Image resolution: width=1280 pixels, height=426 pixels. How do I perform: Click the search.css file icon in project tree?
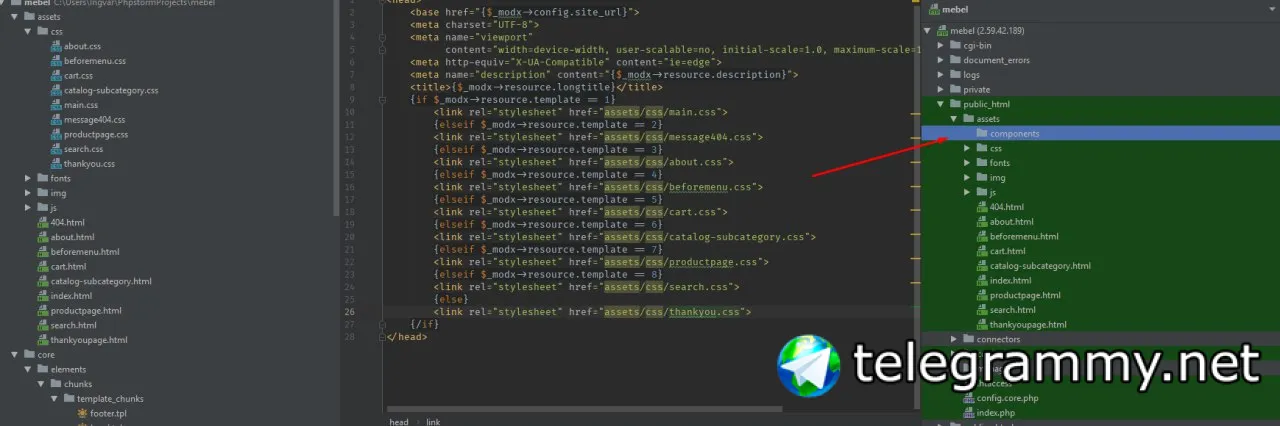56,149
